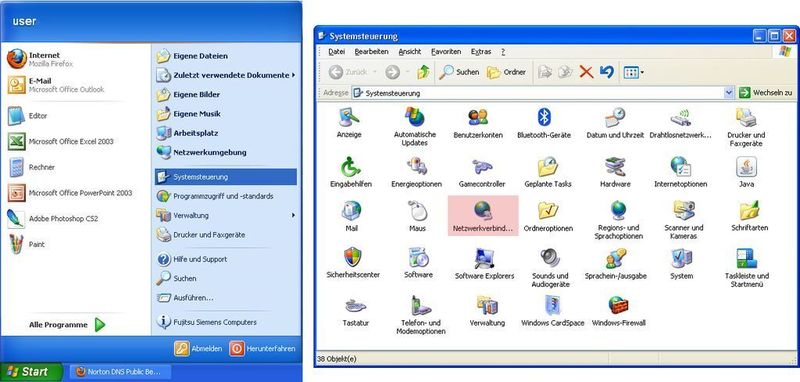Open Windows CardSpace icon

point(553,311)
